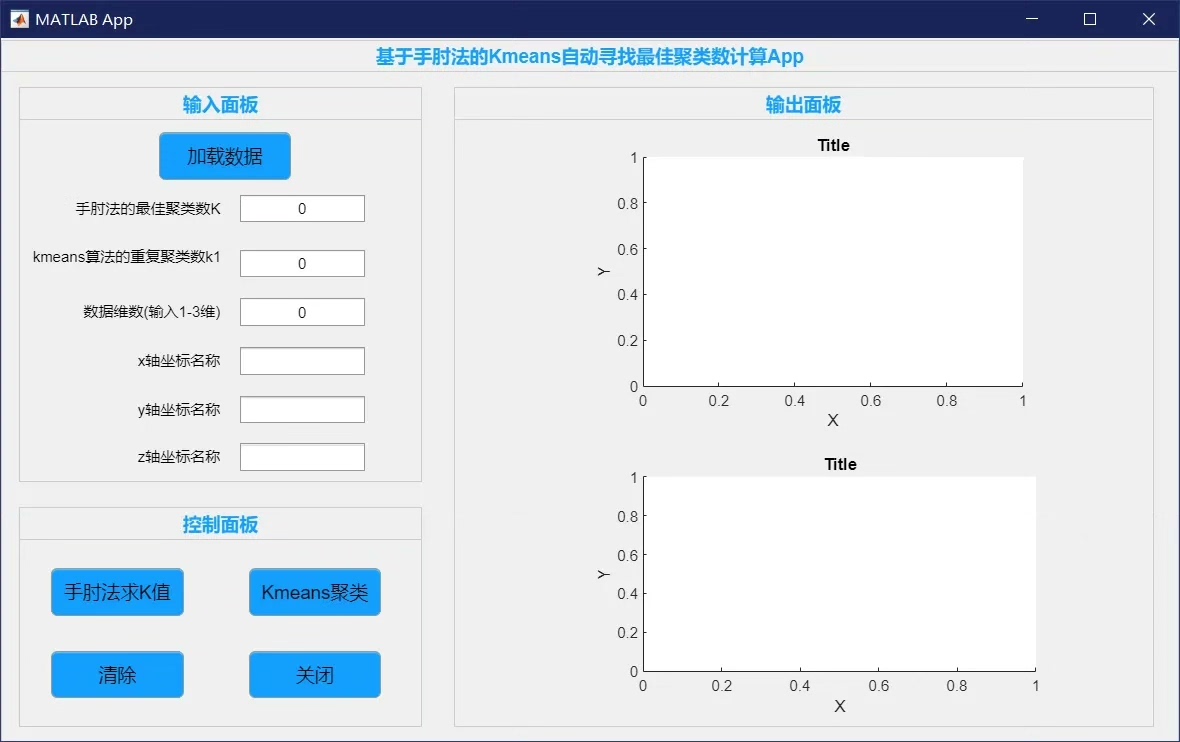This screenshot has height=742, width=1180.
Task: Click the X axis label of upper plot
Action: tap(833, 421)
